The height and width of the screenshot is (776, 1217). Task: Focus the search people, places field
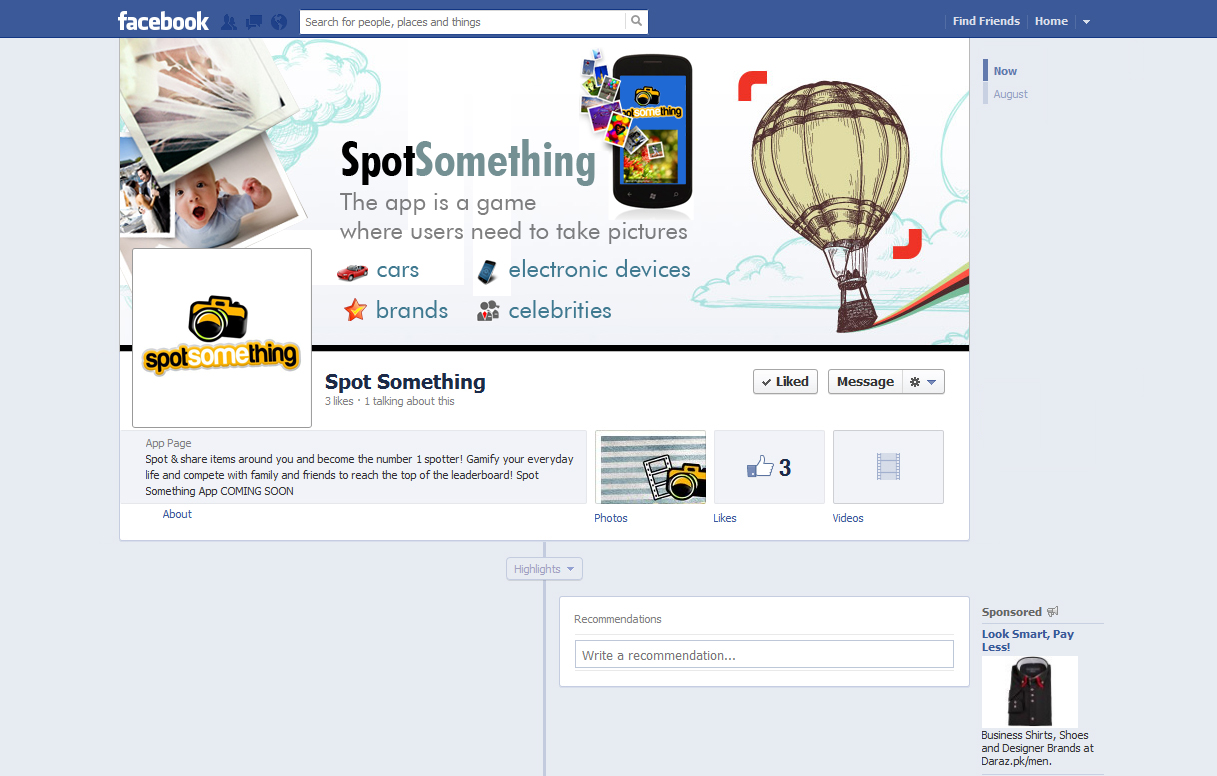pyautogui.click(x=463, y=22)
